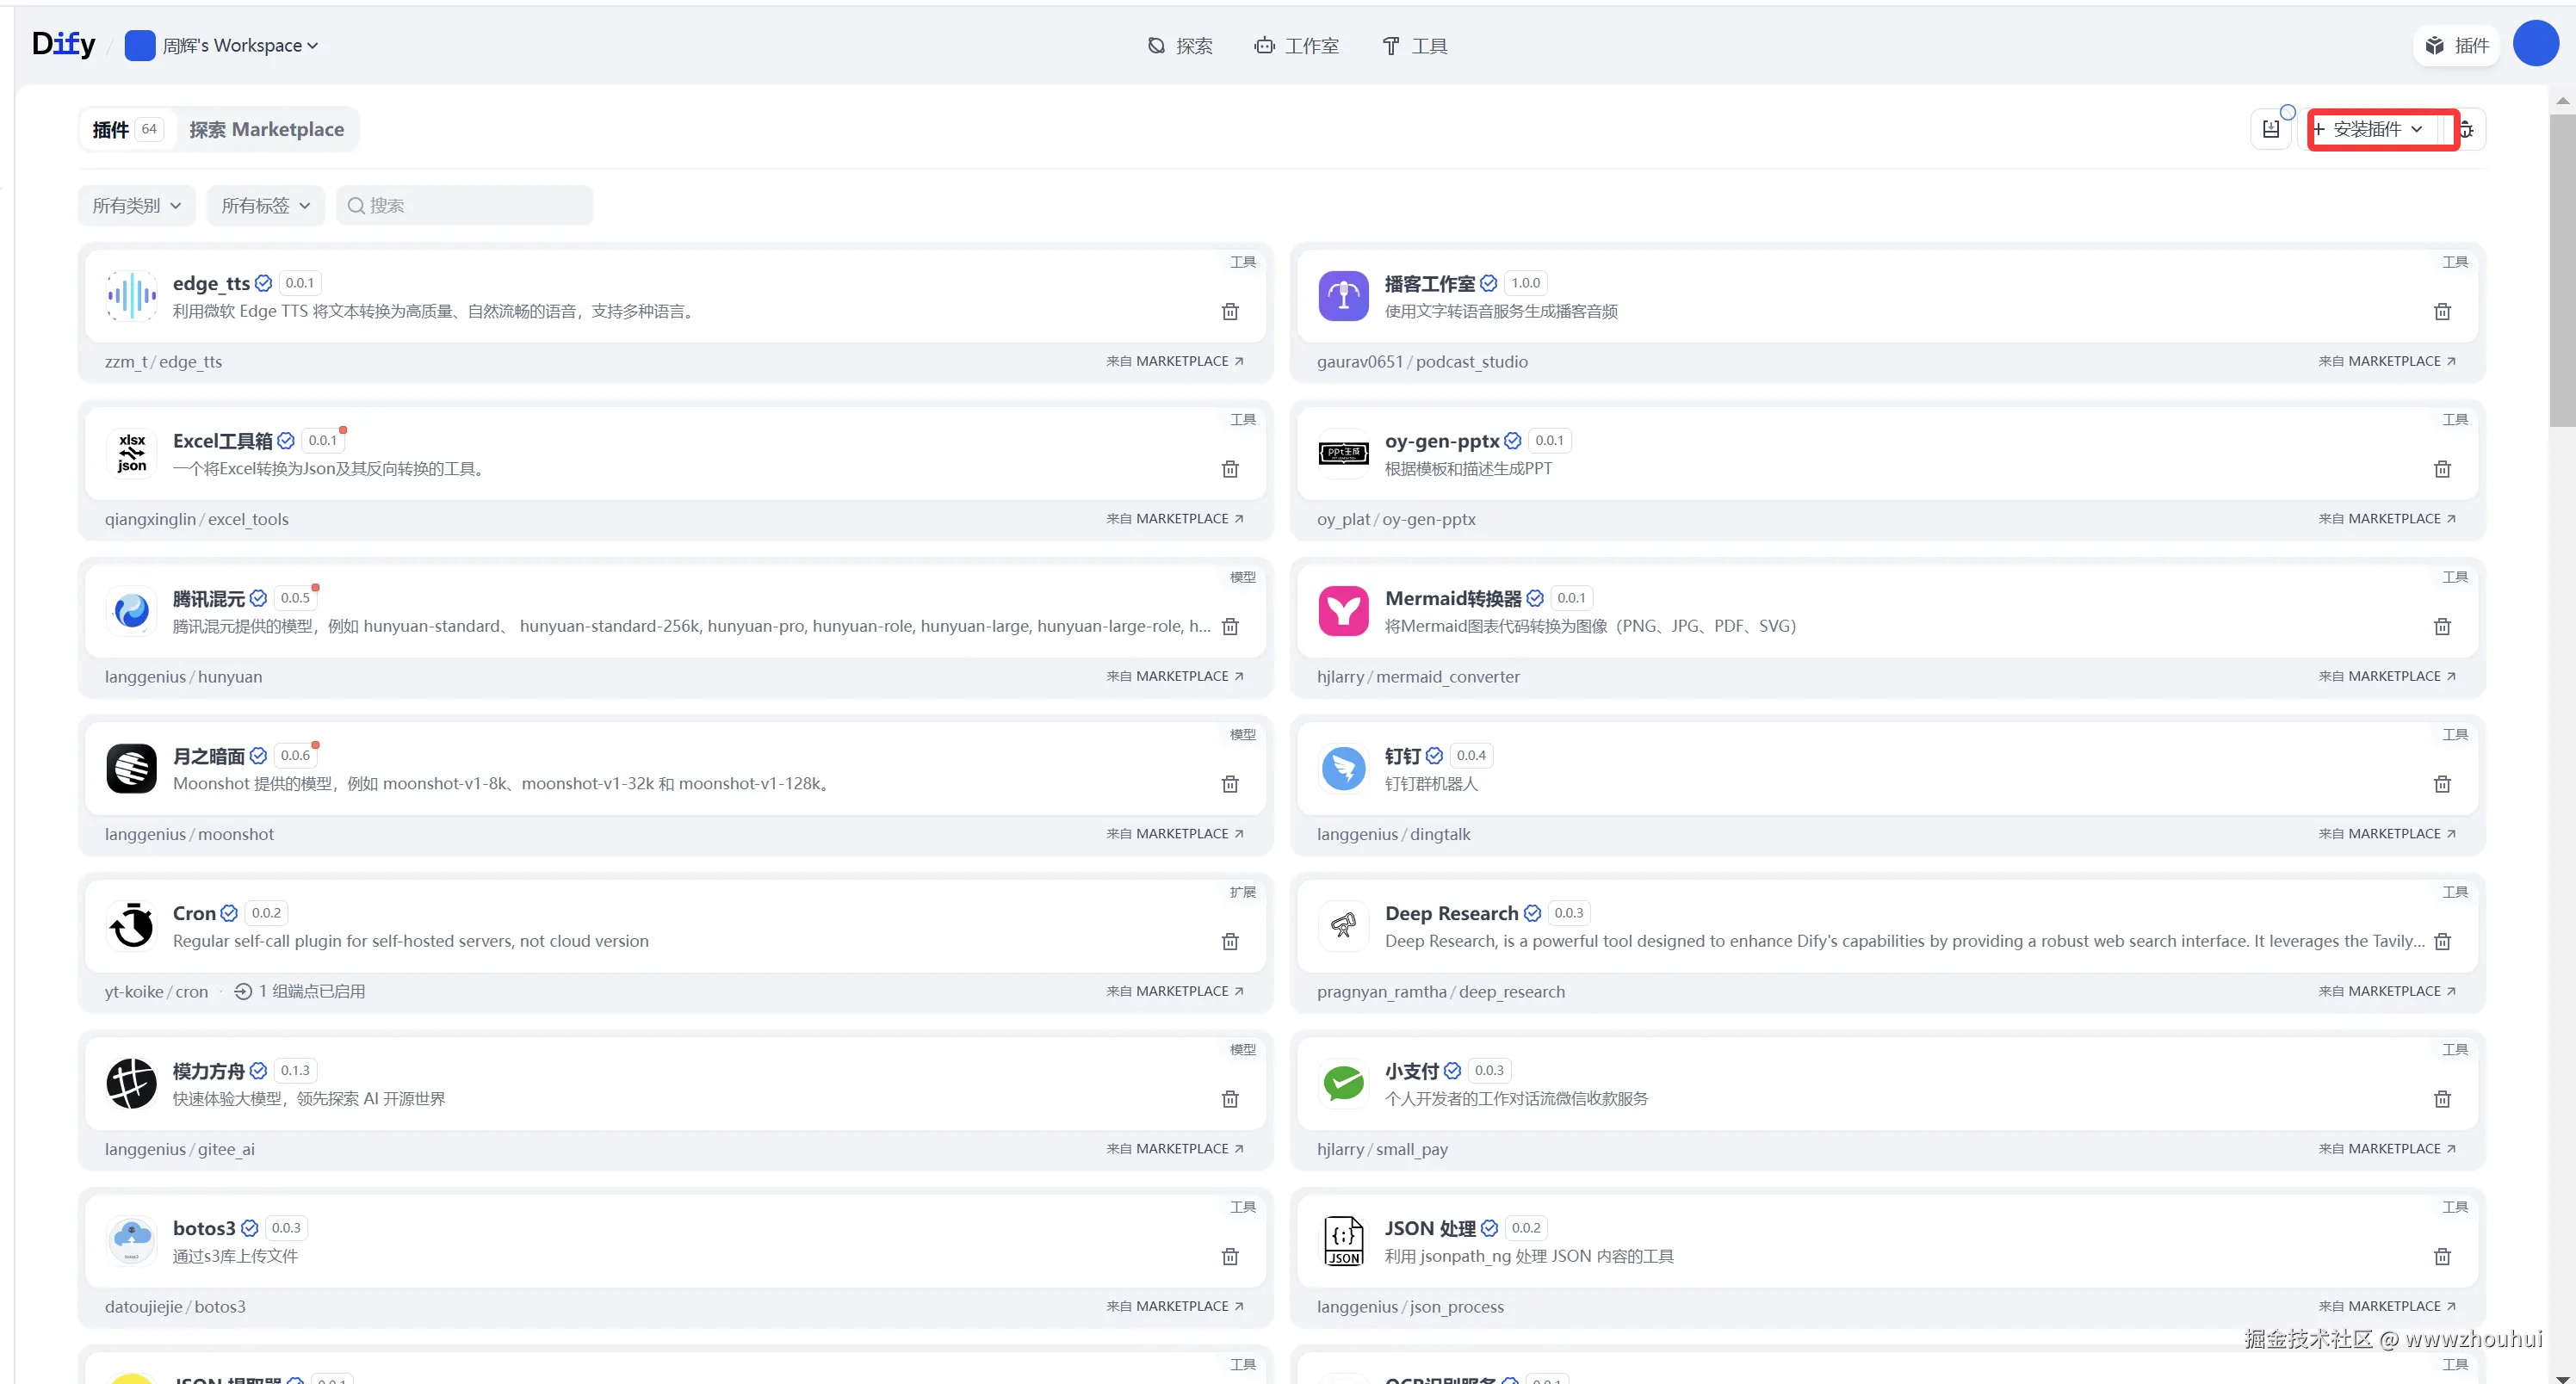This screenshot has width=2576, height=1384.
Task: Switch to 探索 Marketplace tab
Action: tap(266, 130)
